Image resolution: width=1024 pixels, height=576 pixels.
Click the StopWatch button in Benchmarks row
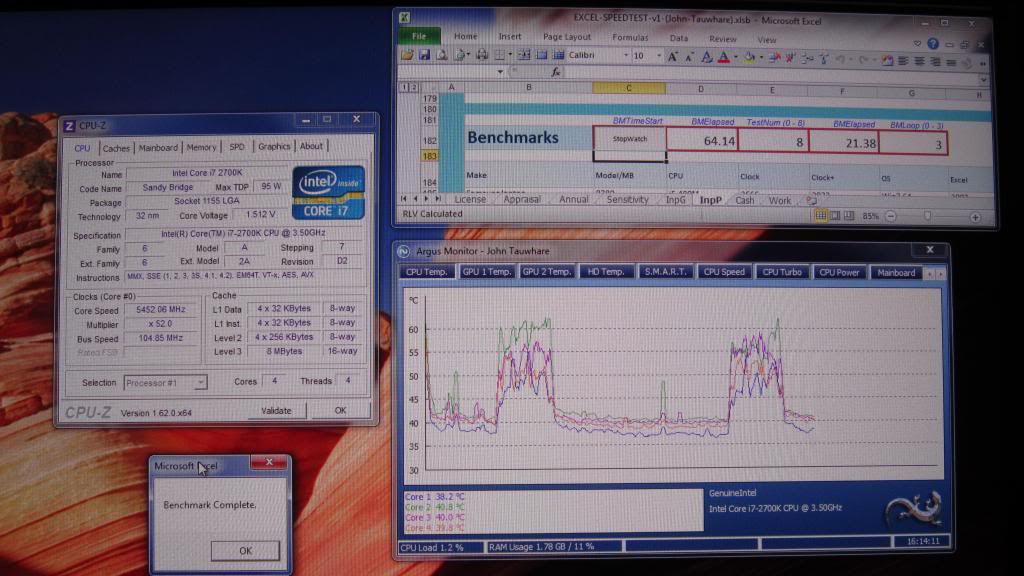(630, 139)
